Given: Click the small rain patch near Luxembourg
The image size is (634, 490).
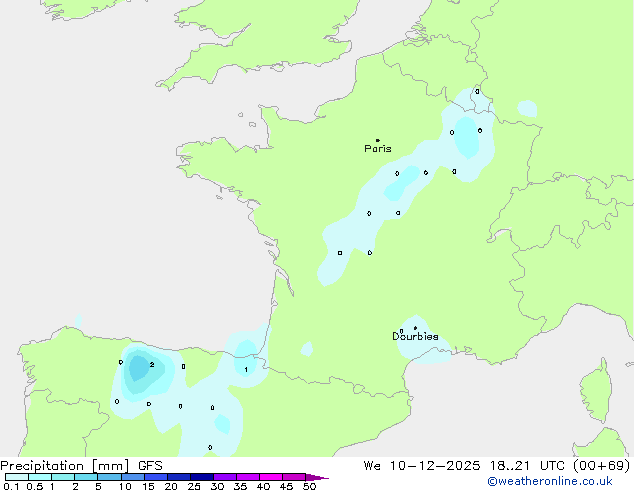Looking at the screenshot, I should [x=526, y=108].
